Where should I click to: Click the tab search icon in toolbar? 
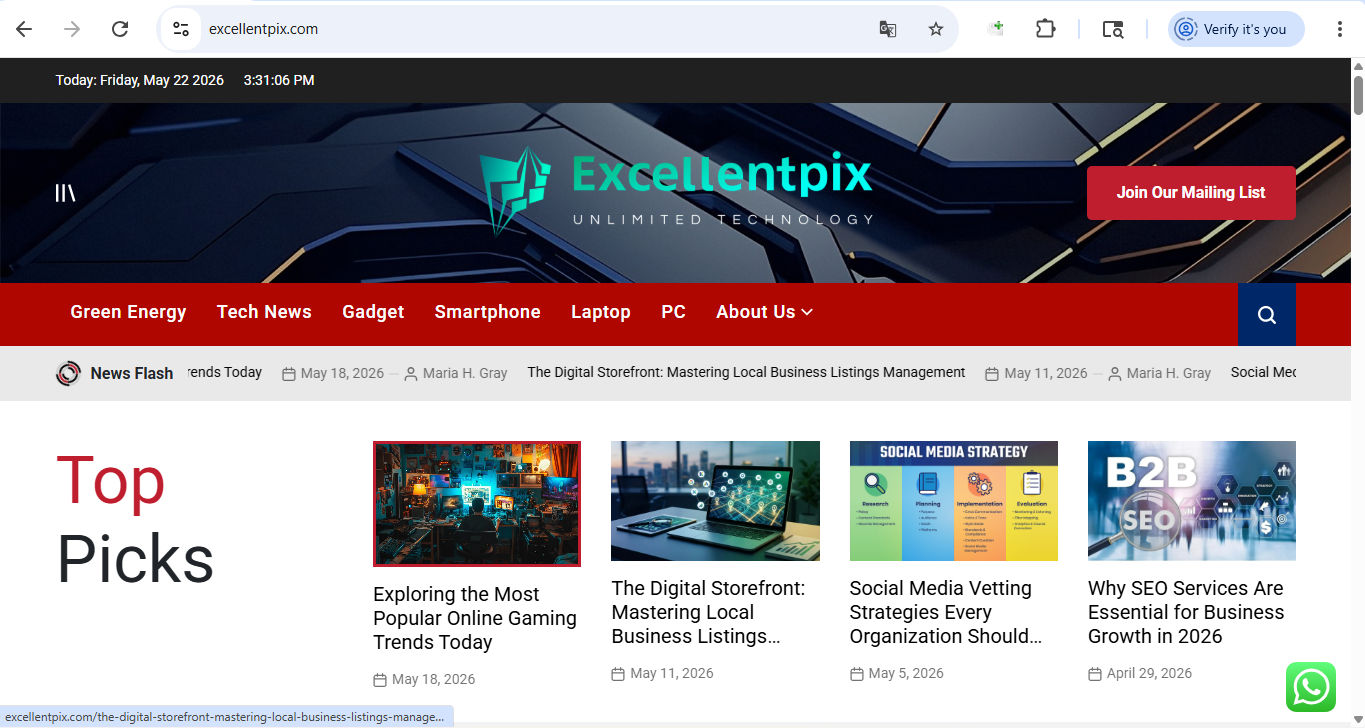tap(1113, 29)
